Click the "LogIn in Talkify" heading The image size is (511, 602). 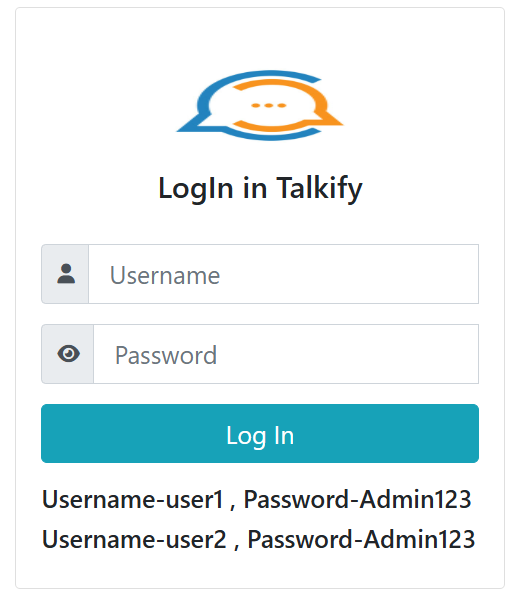tap(260, 188)
